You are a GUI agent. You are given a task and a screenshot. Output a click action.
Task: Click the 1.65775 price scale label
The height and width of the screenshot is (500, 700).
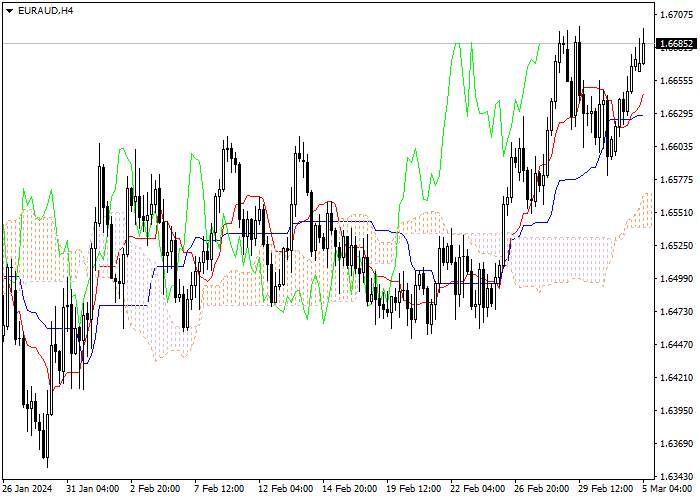coord(677,179)
